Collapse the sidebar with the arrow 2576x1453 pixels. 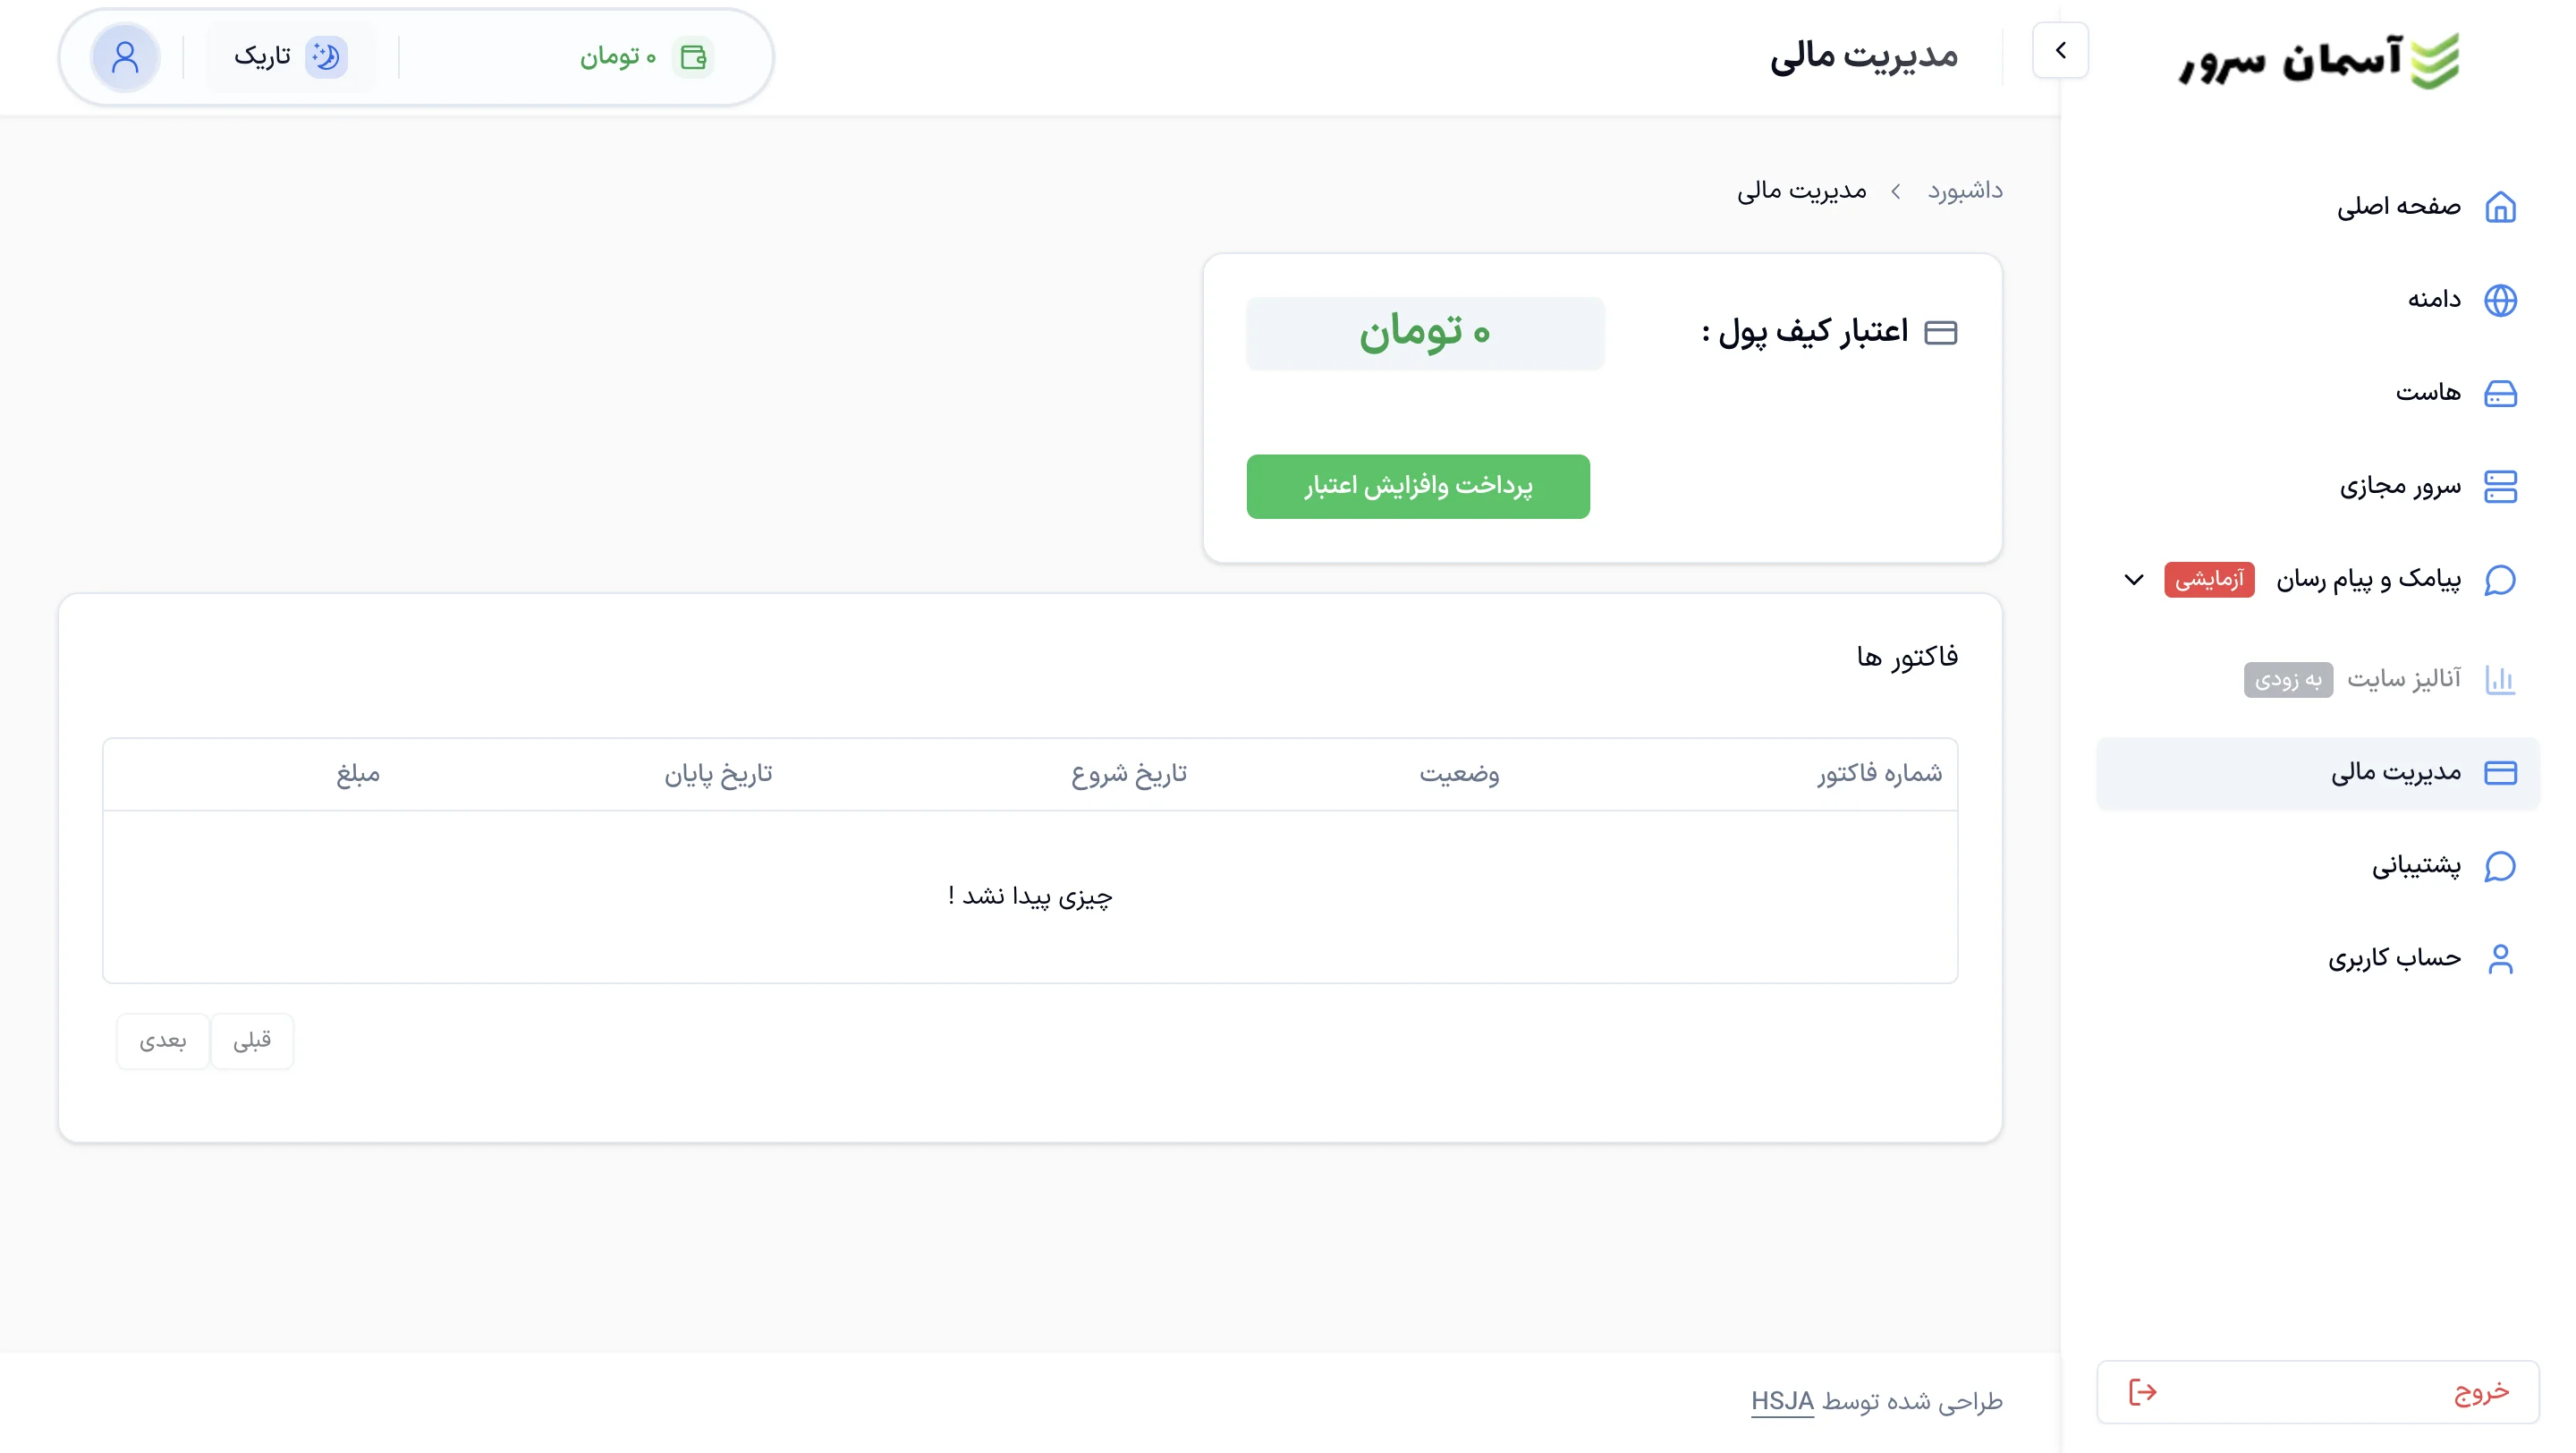tap(2062, 50)
